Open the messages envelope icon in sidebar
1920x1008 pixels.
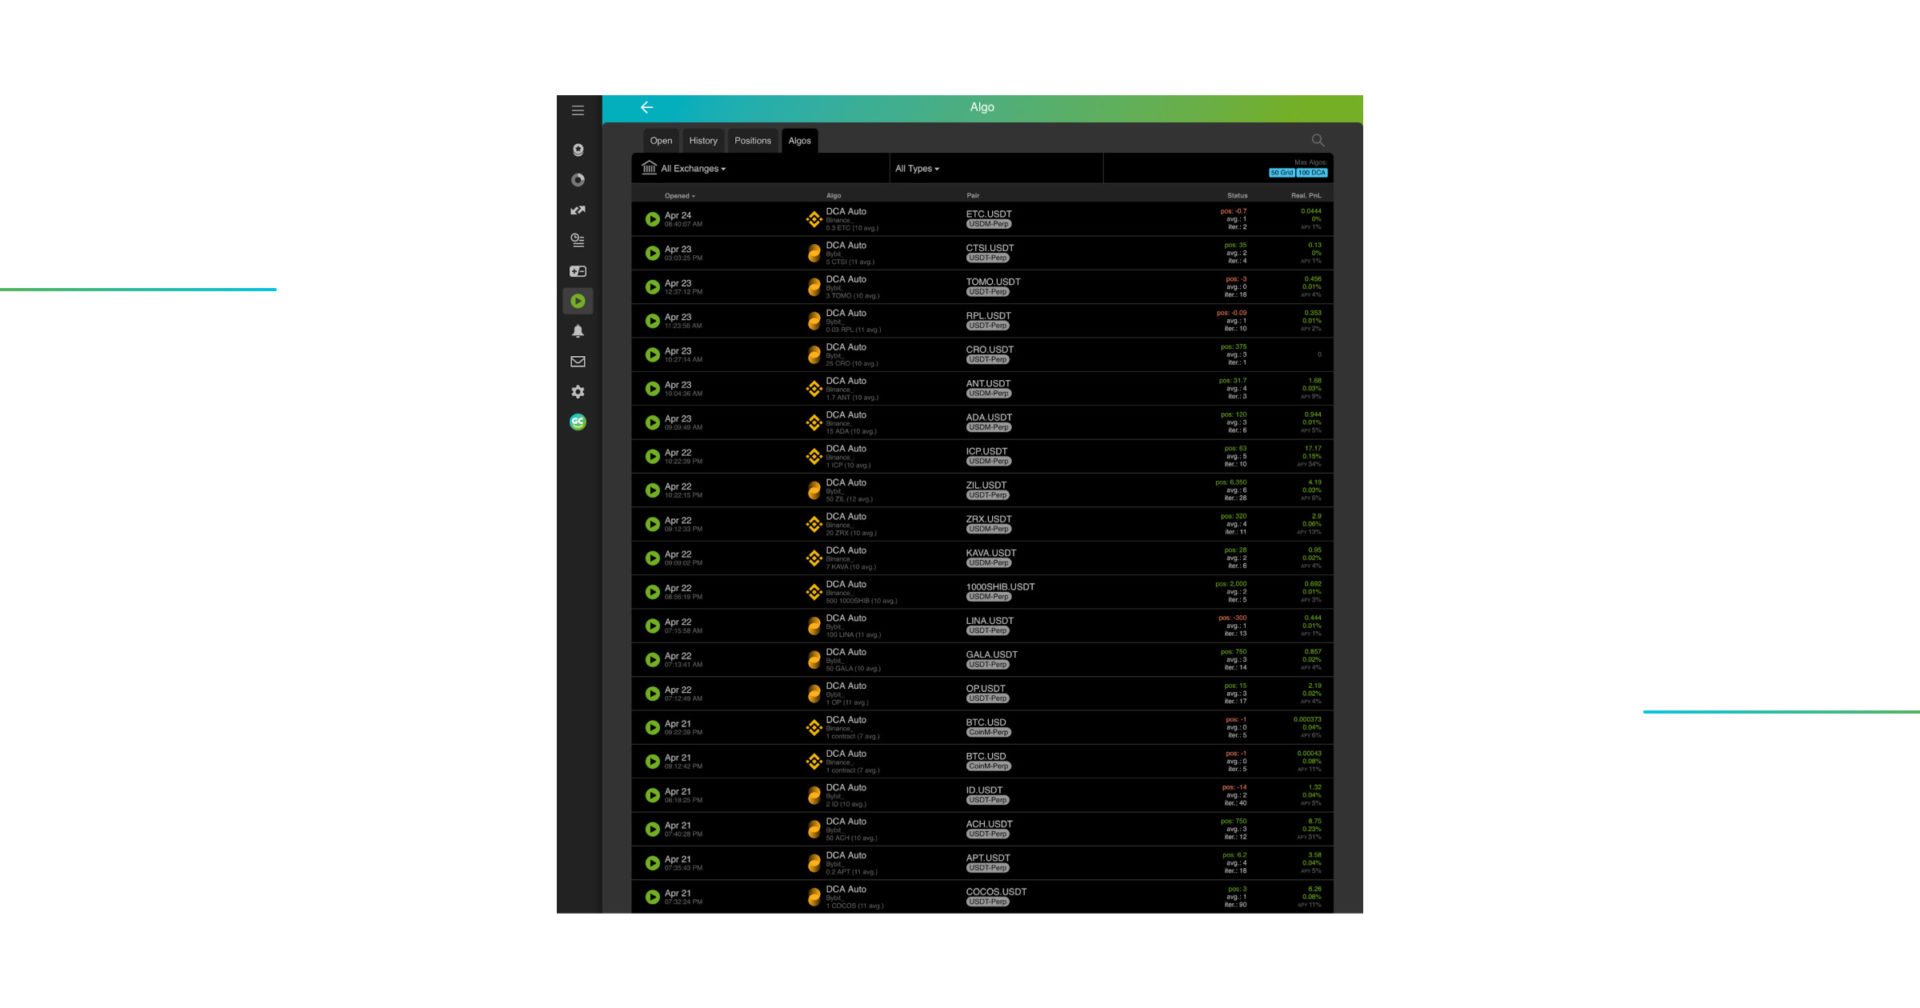point(578,361)
